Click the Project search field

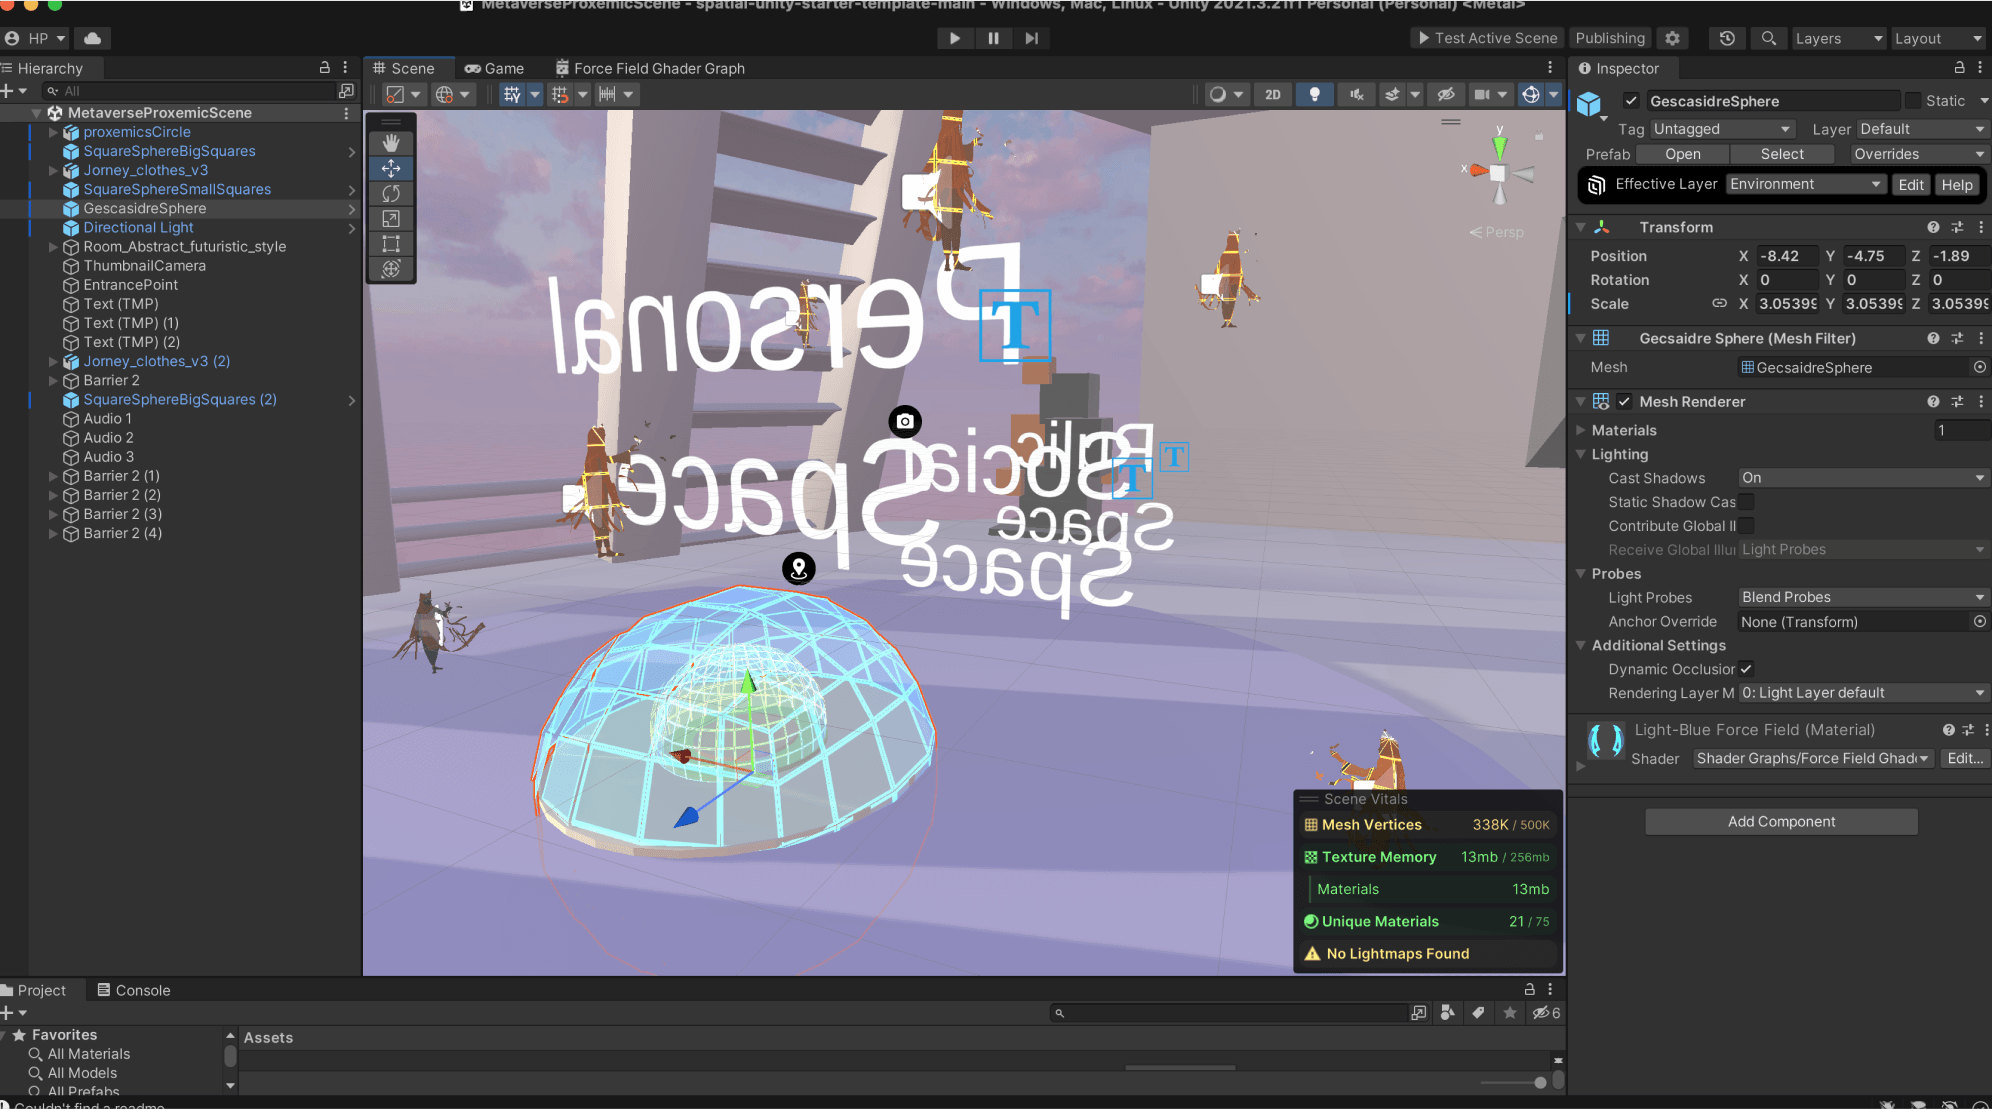tap(1228, 1013)
